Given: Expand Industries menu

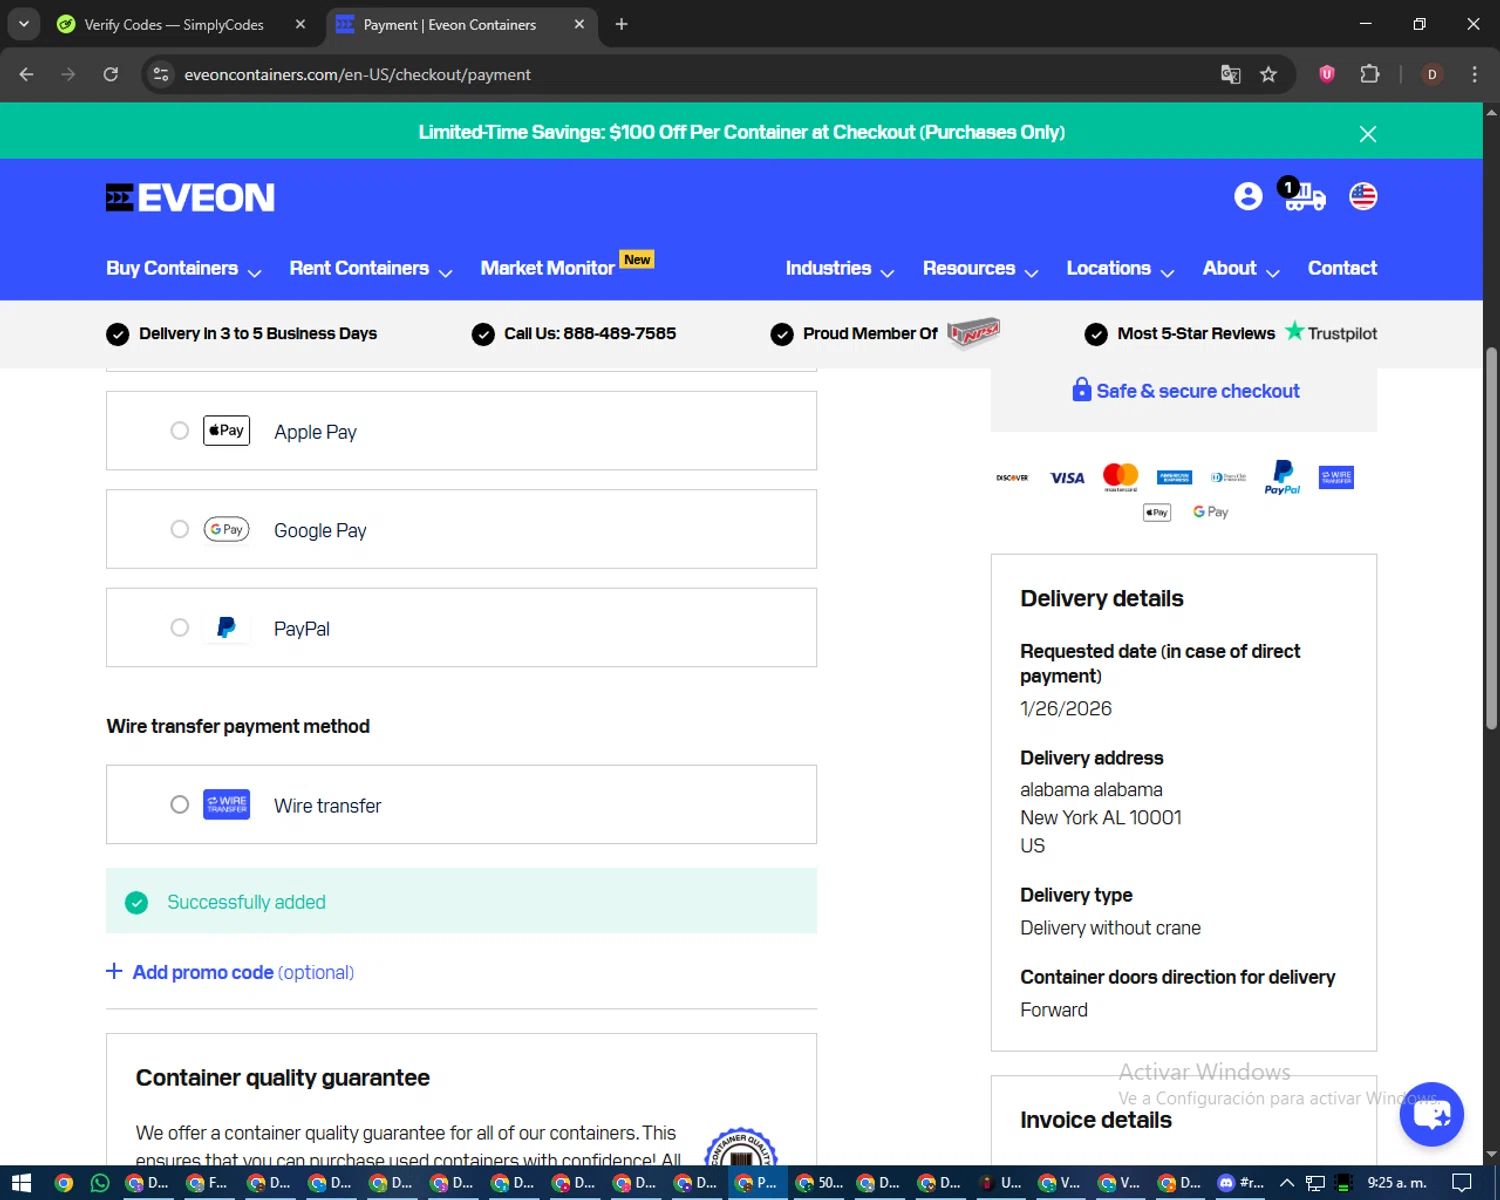Looking at the screenshot, I should point(840,269).
